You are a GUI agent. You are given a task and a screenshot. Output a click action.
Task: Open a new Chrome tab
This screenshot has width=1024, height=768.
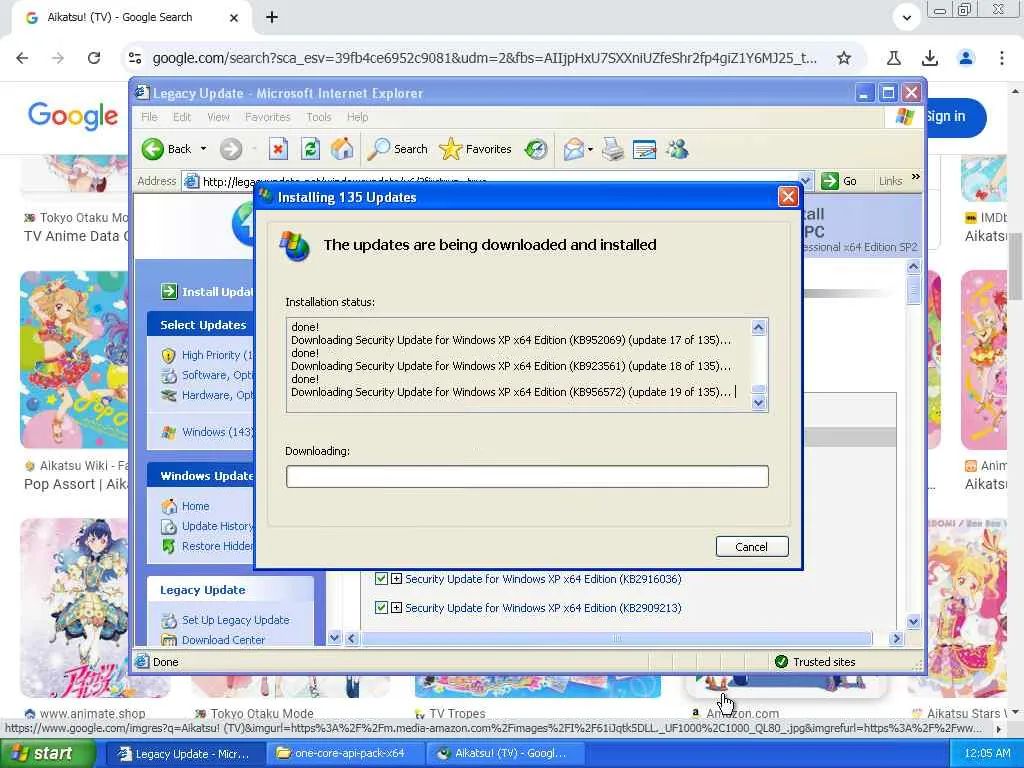[272, 18]
